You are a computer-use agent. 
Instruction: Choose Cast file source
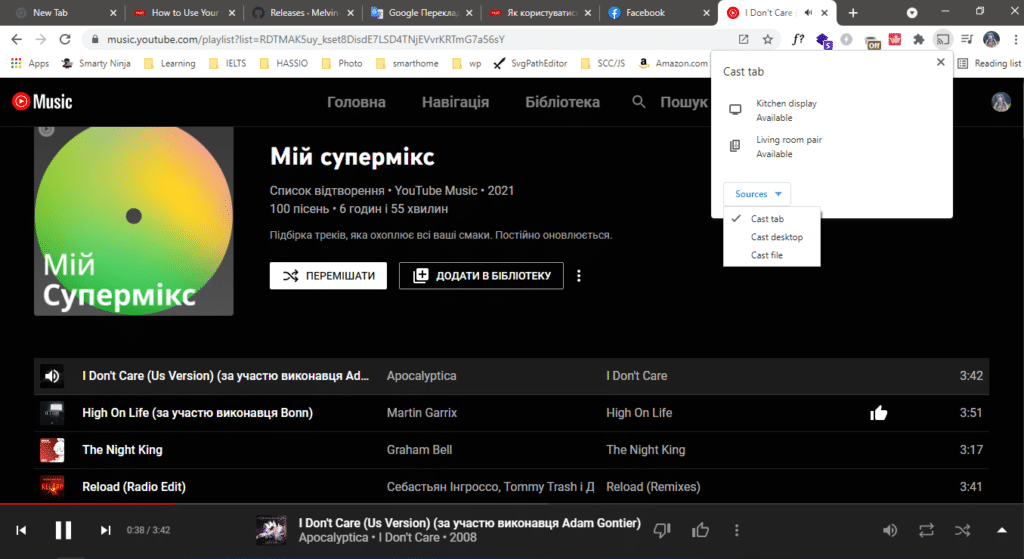(x=771, y=255)
